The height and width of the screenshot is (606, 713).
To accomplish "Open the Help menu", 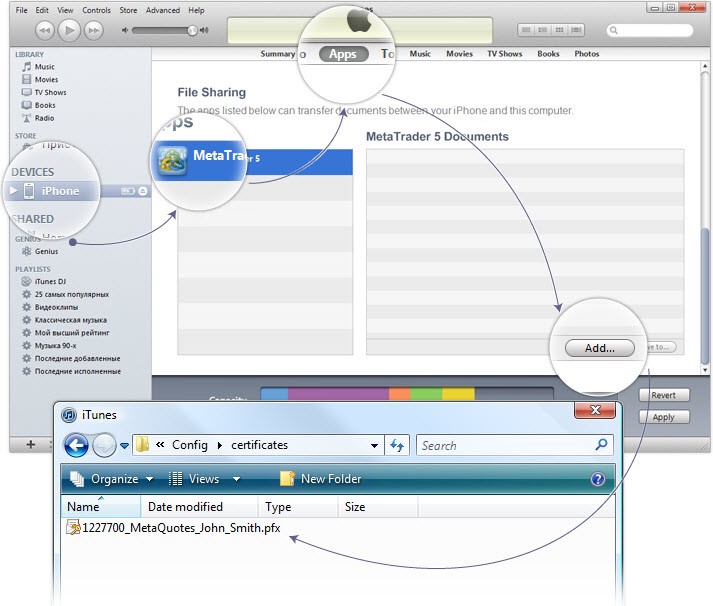I will (x=196, y=10).
